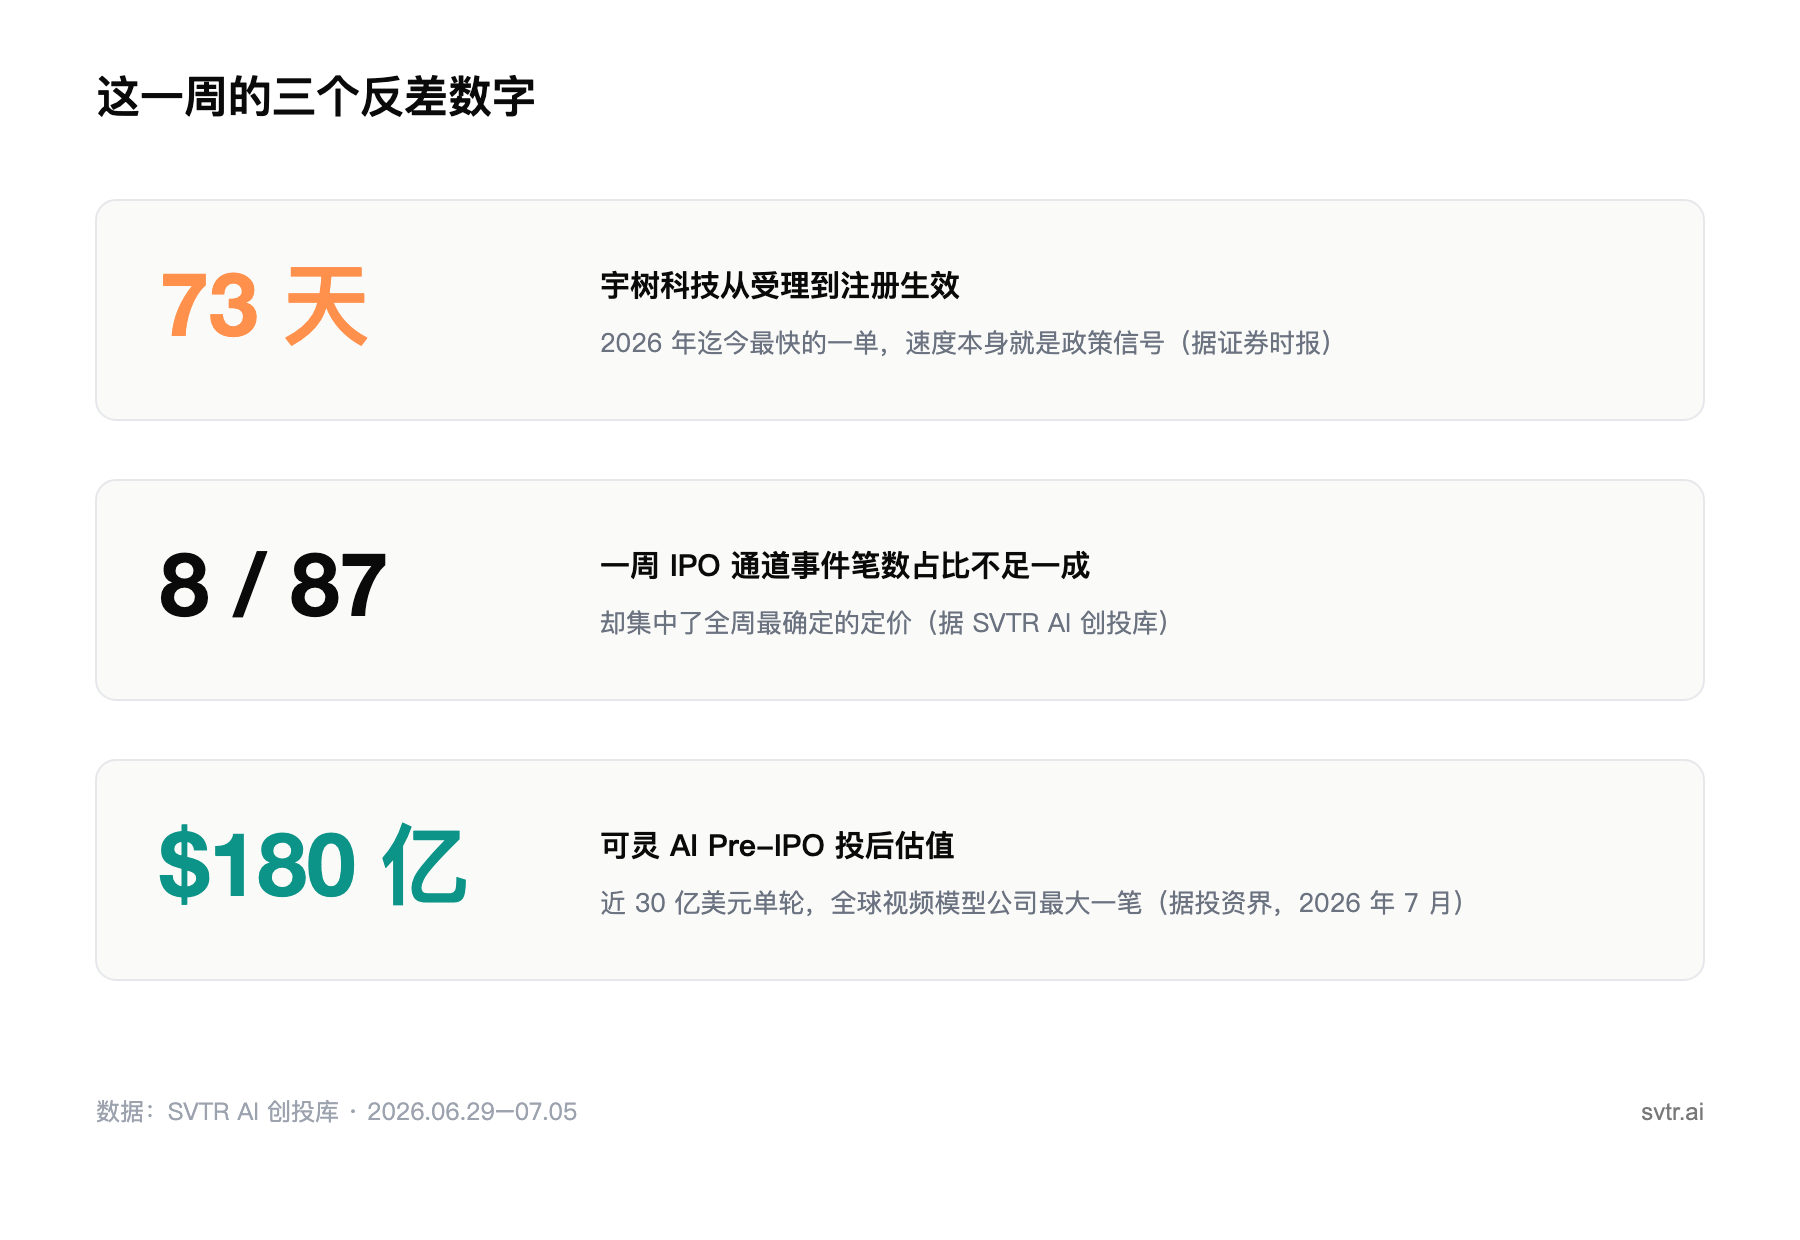Image resolution: width=1800 pixels, height=1240 pixels.
Task: Click the line starting 2026 年迄今最快的一单
Action: pyautogui.click(x=966, y=343)
